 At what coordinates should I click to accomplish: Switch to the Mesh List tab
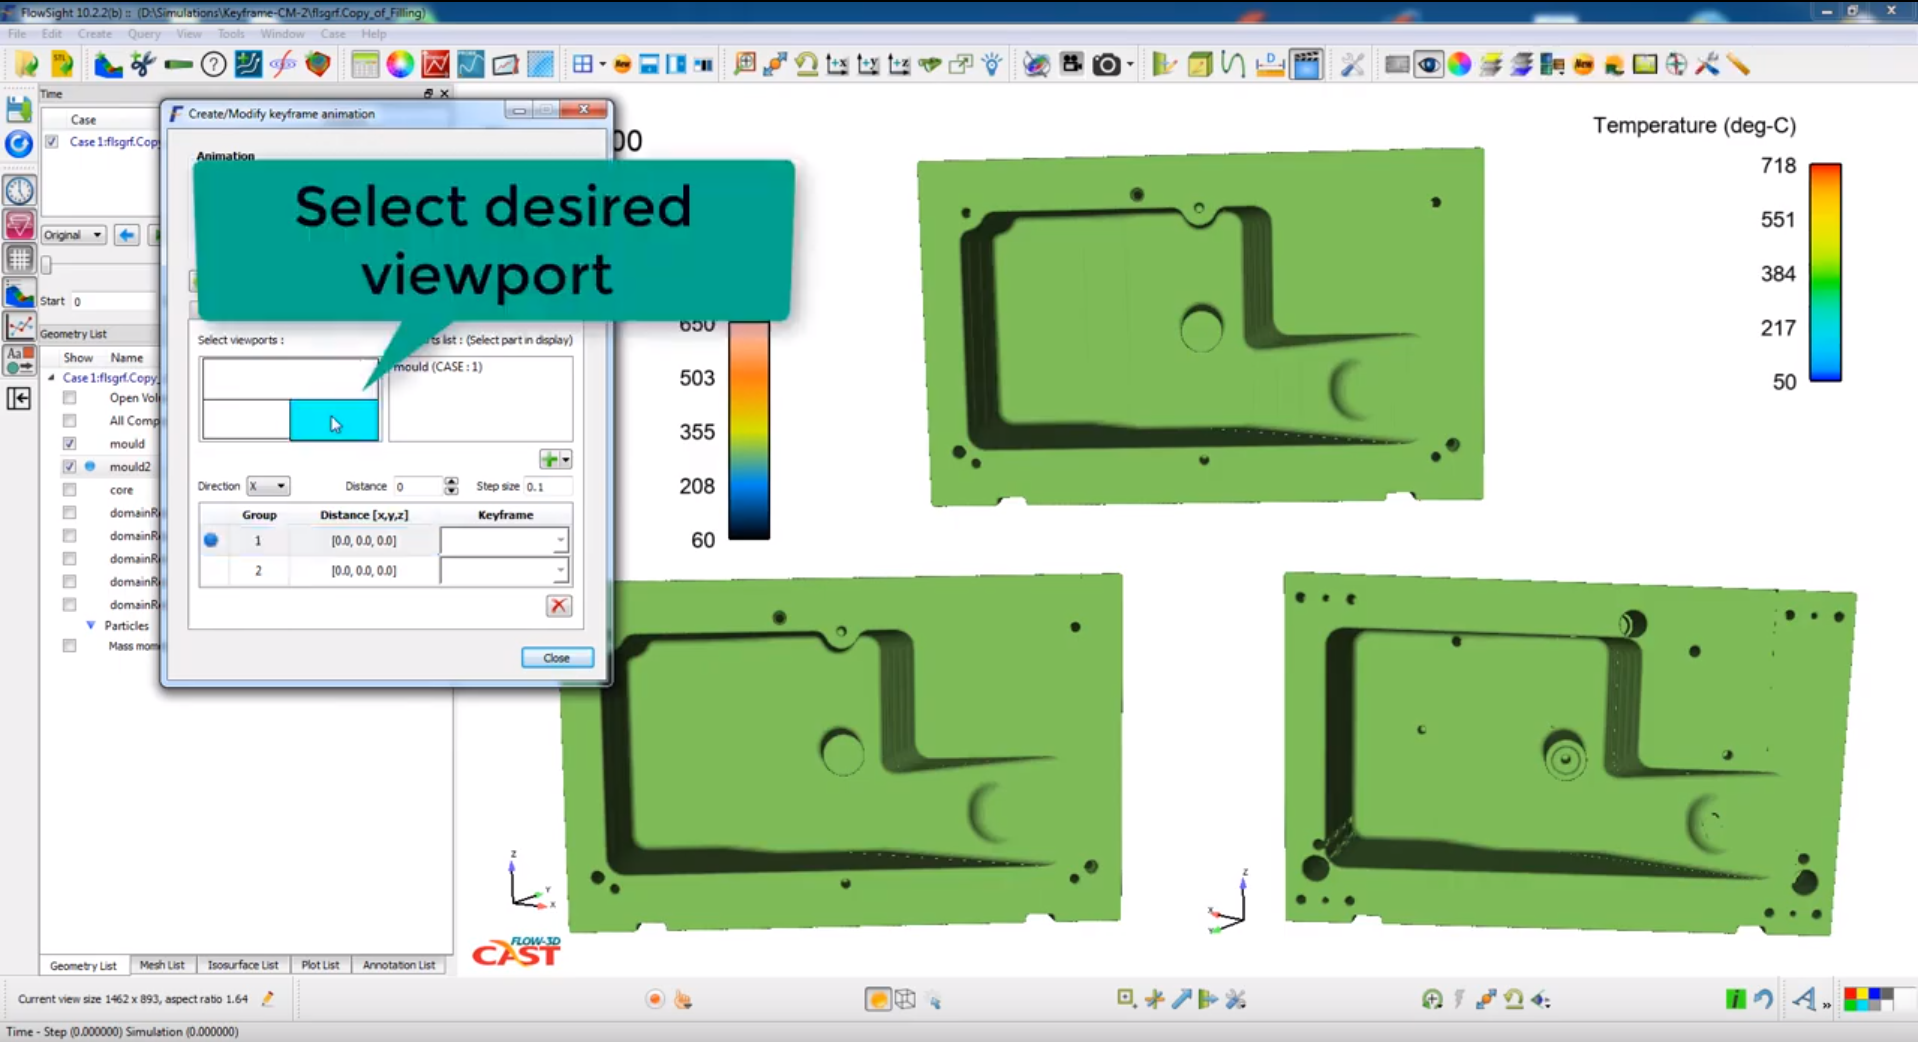tap(162, 965)
